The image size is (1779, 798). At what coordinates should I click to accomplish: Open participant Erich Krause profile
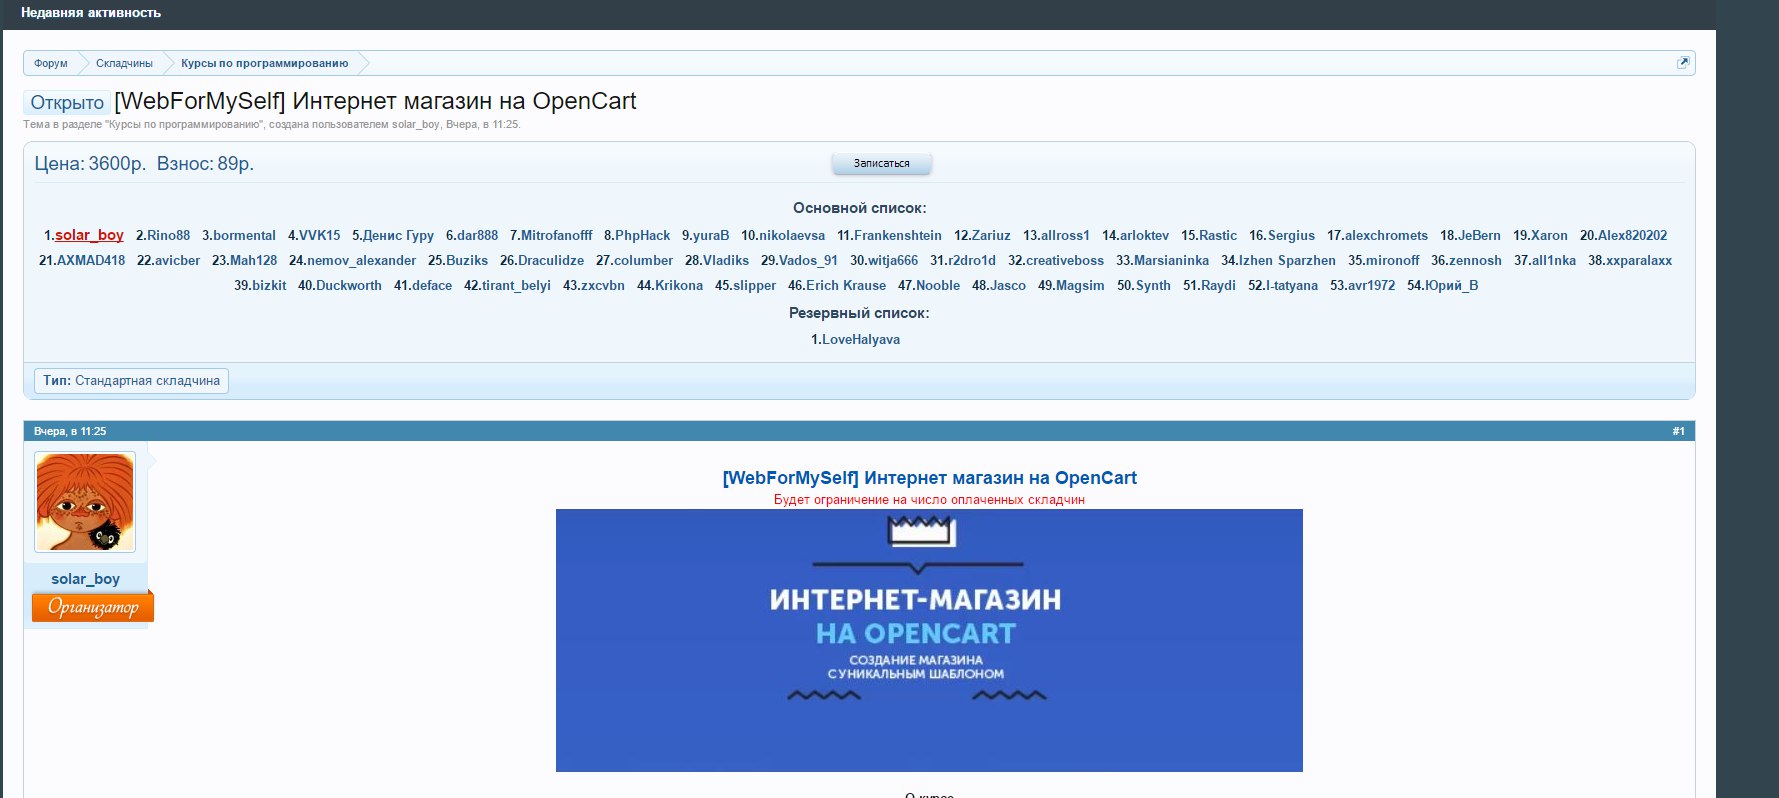pyautogui.click(x=846, y=285)
